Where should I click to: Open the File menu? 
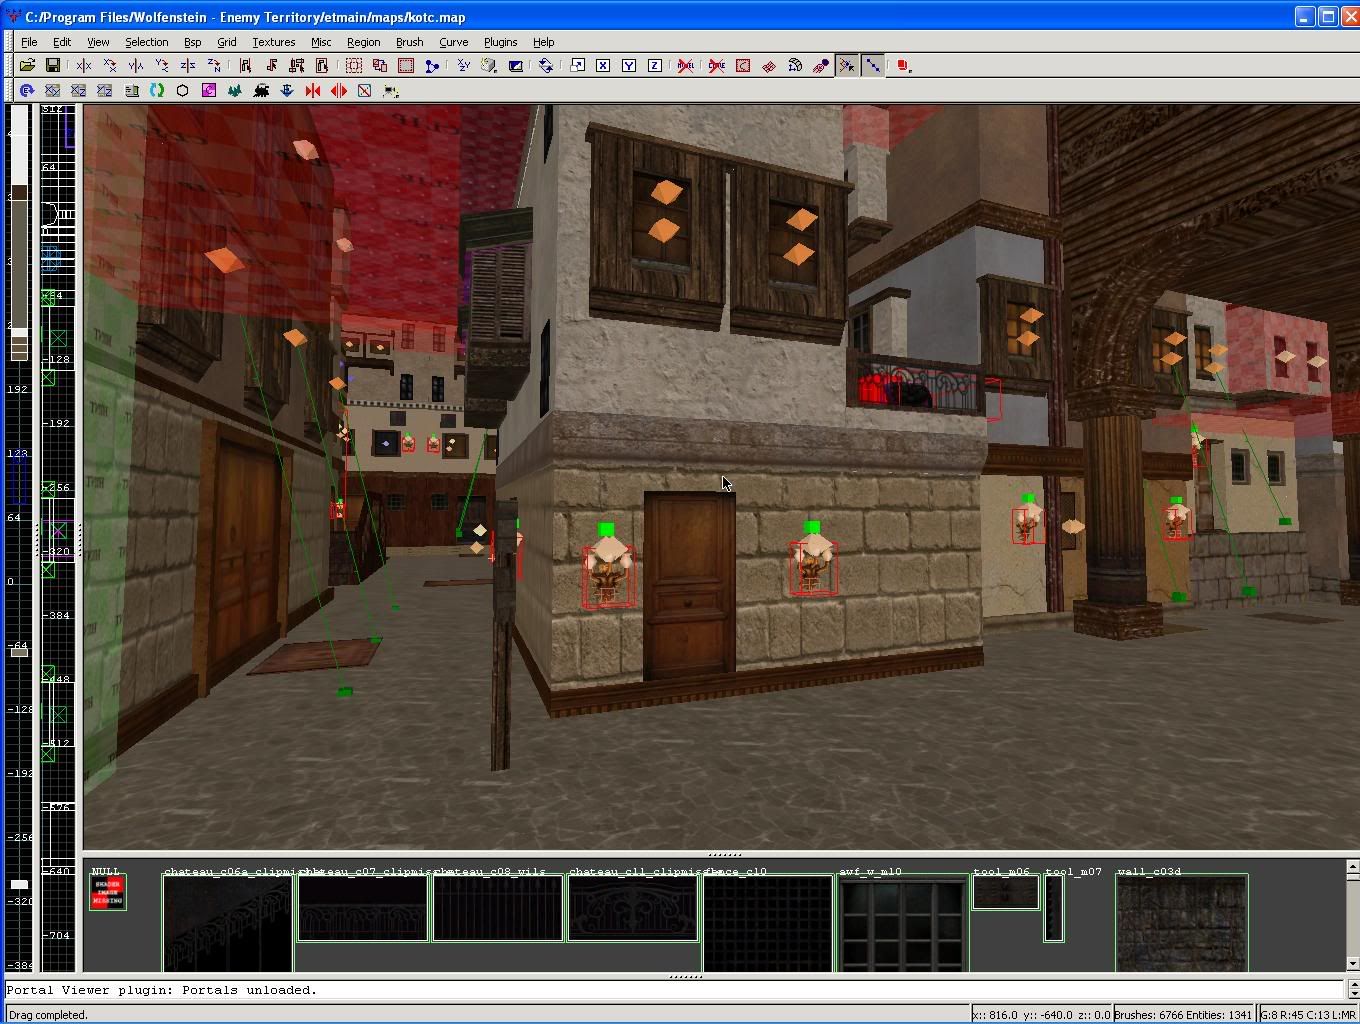(x=29, y=42)
